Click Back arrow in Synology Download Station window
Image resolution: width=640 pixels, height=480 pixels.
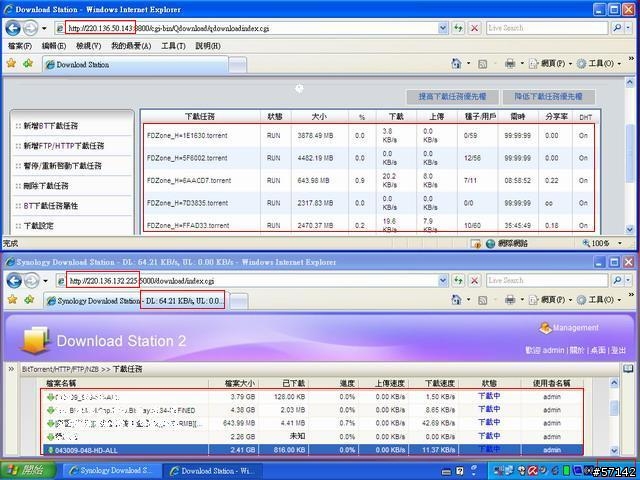pyautogui.click(x=14, y=281)
